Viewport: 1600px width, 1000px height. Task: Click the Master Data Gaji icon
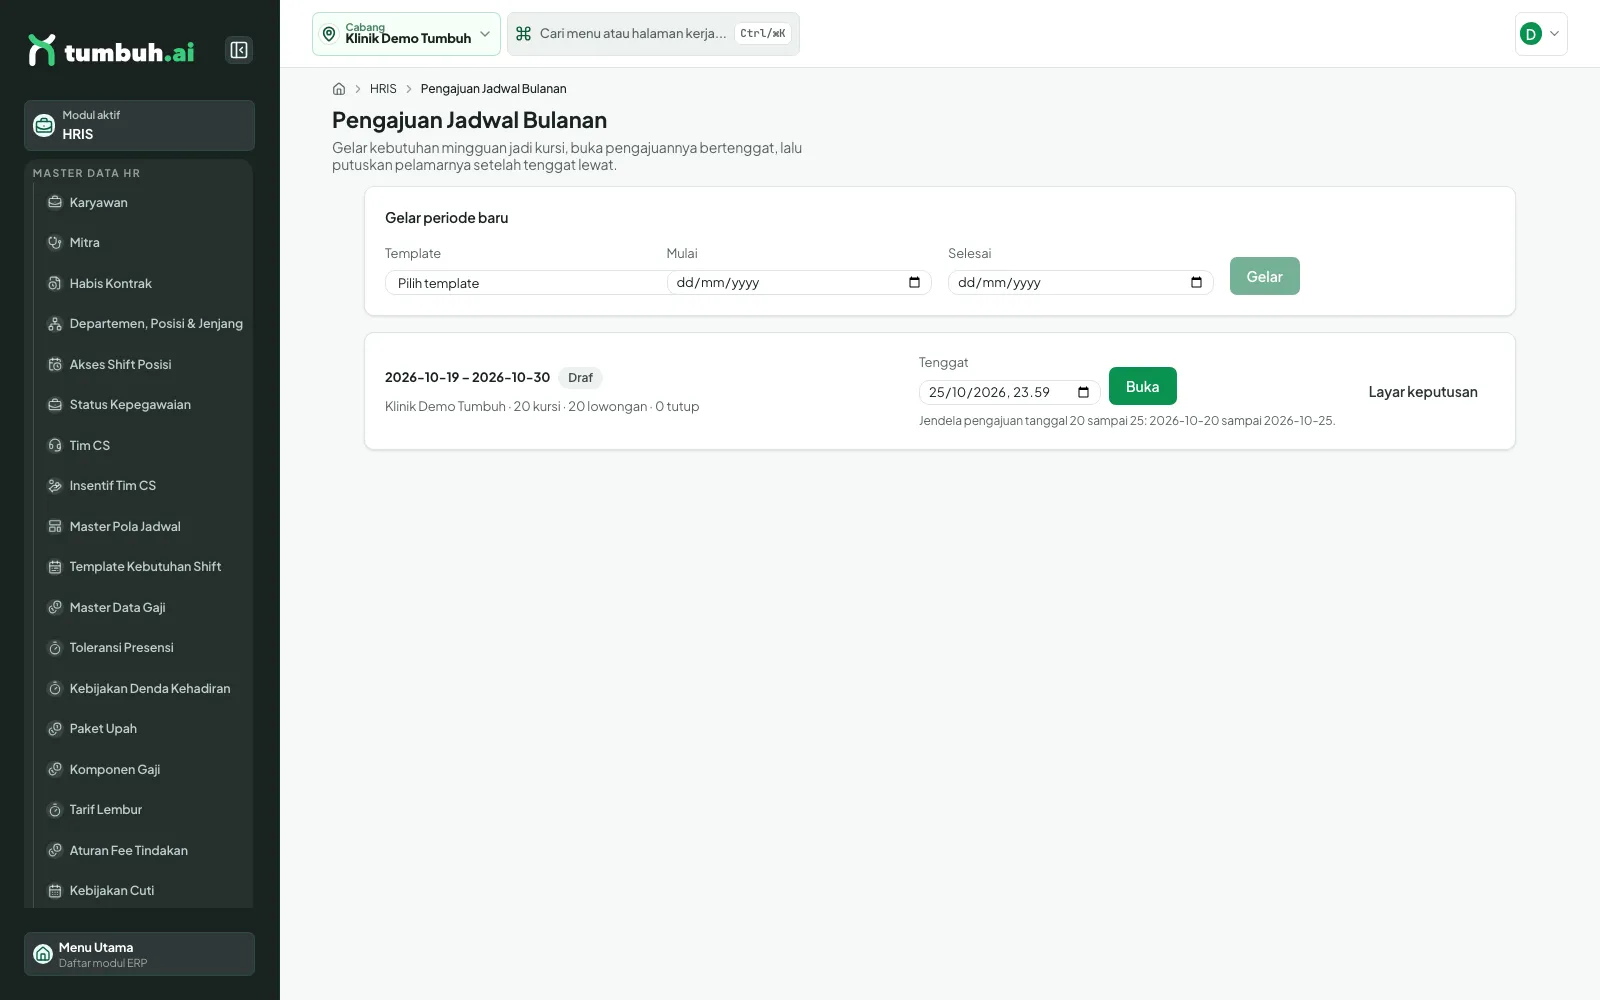pos(55,608)
